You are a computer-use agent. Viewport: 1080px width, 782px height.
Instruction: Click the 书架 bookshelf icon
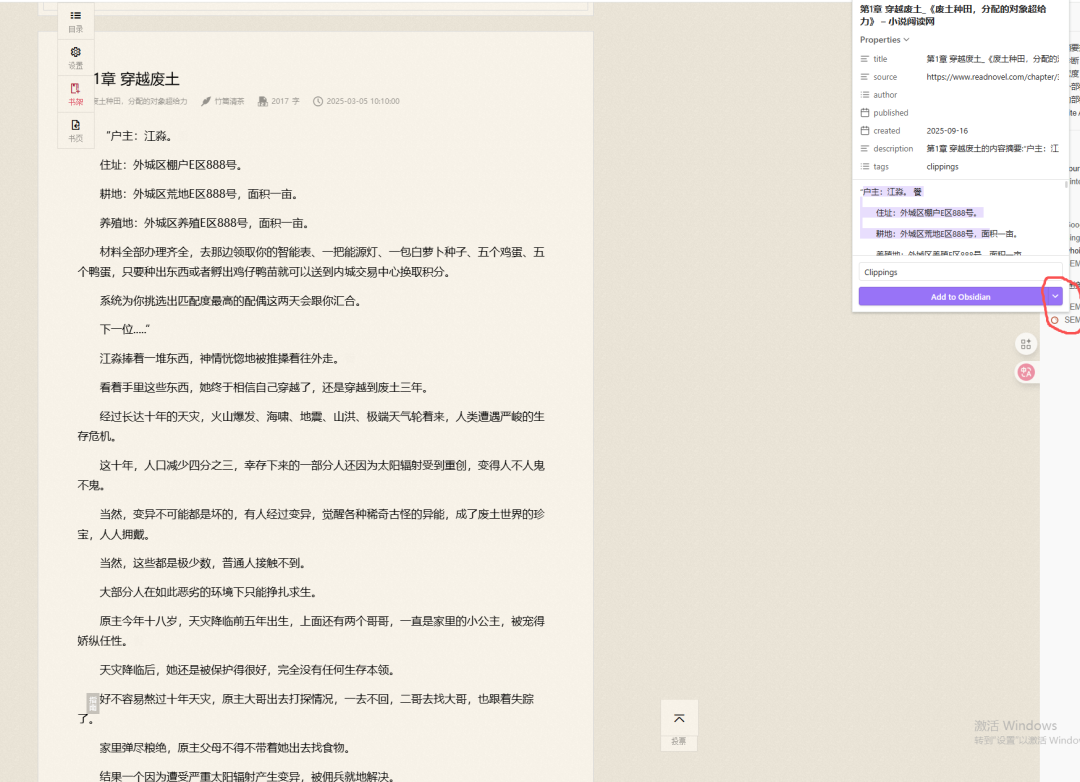tap(75, 93)
